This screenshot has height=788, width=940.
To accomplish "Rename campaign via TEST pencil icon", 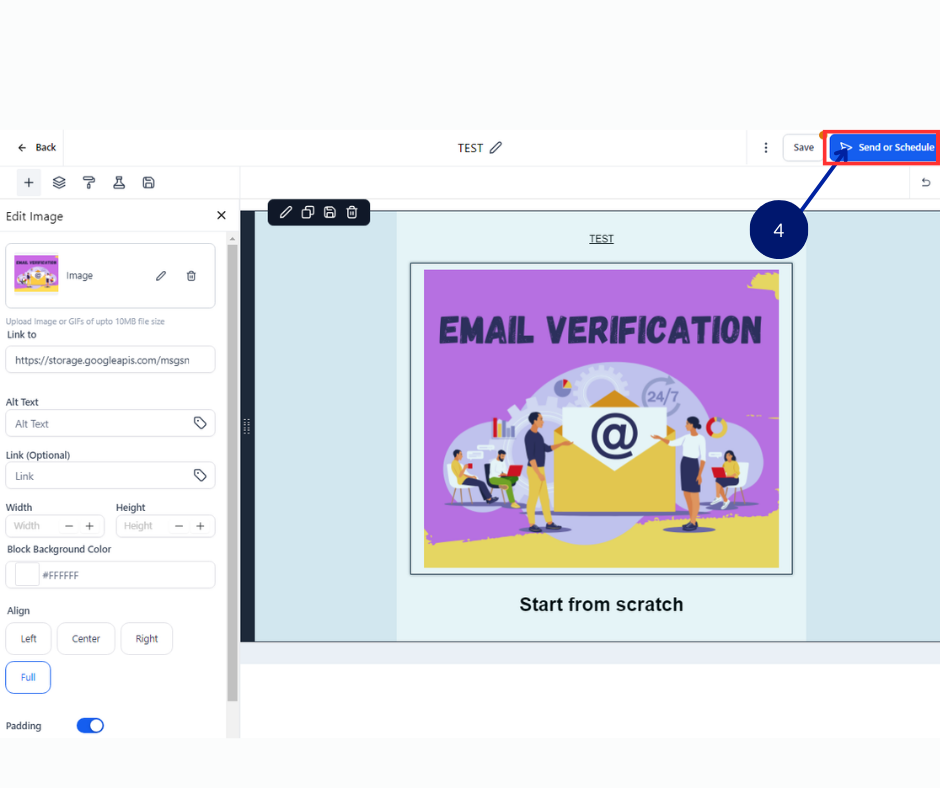I will (x=496, y=147).
